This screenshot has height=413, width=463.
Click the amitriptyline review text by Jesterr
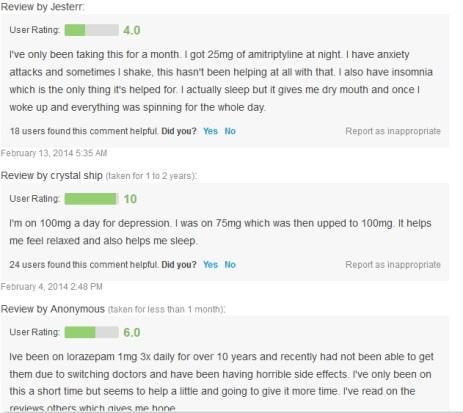(221, 81)
